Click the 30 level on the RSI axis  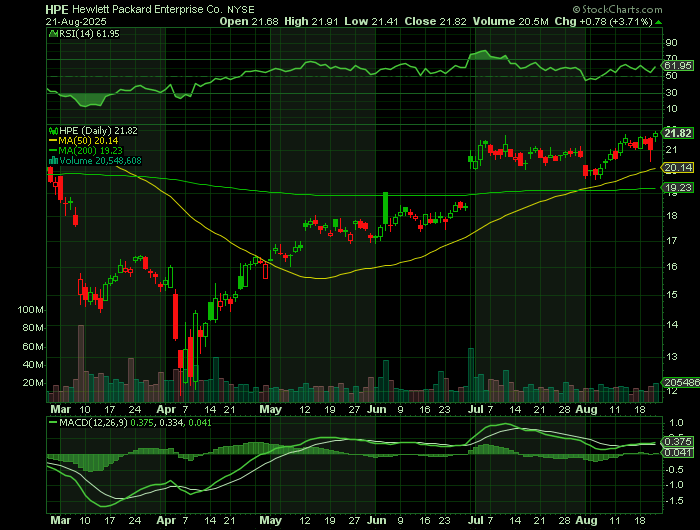(671, 93)
